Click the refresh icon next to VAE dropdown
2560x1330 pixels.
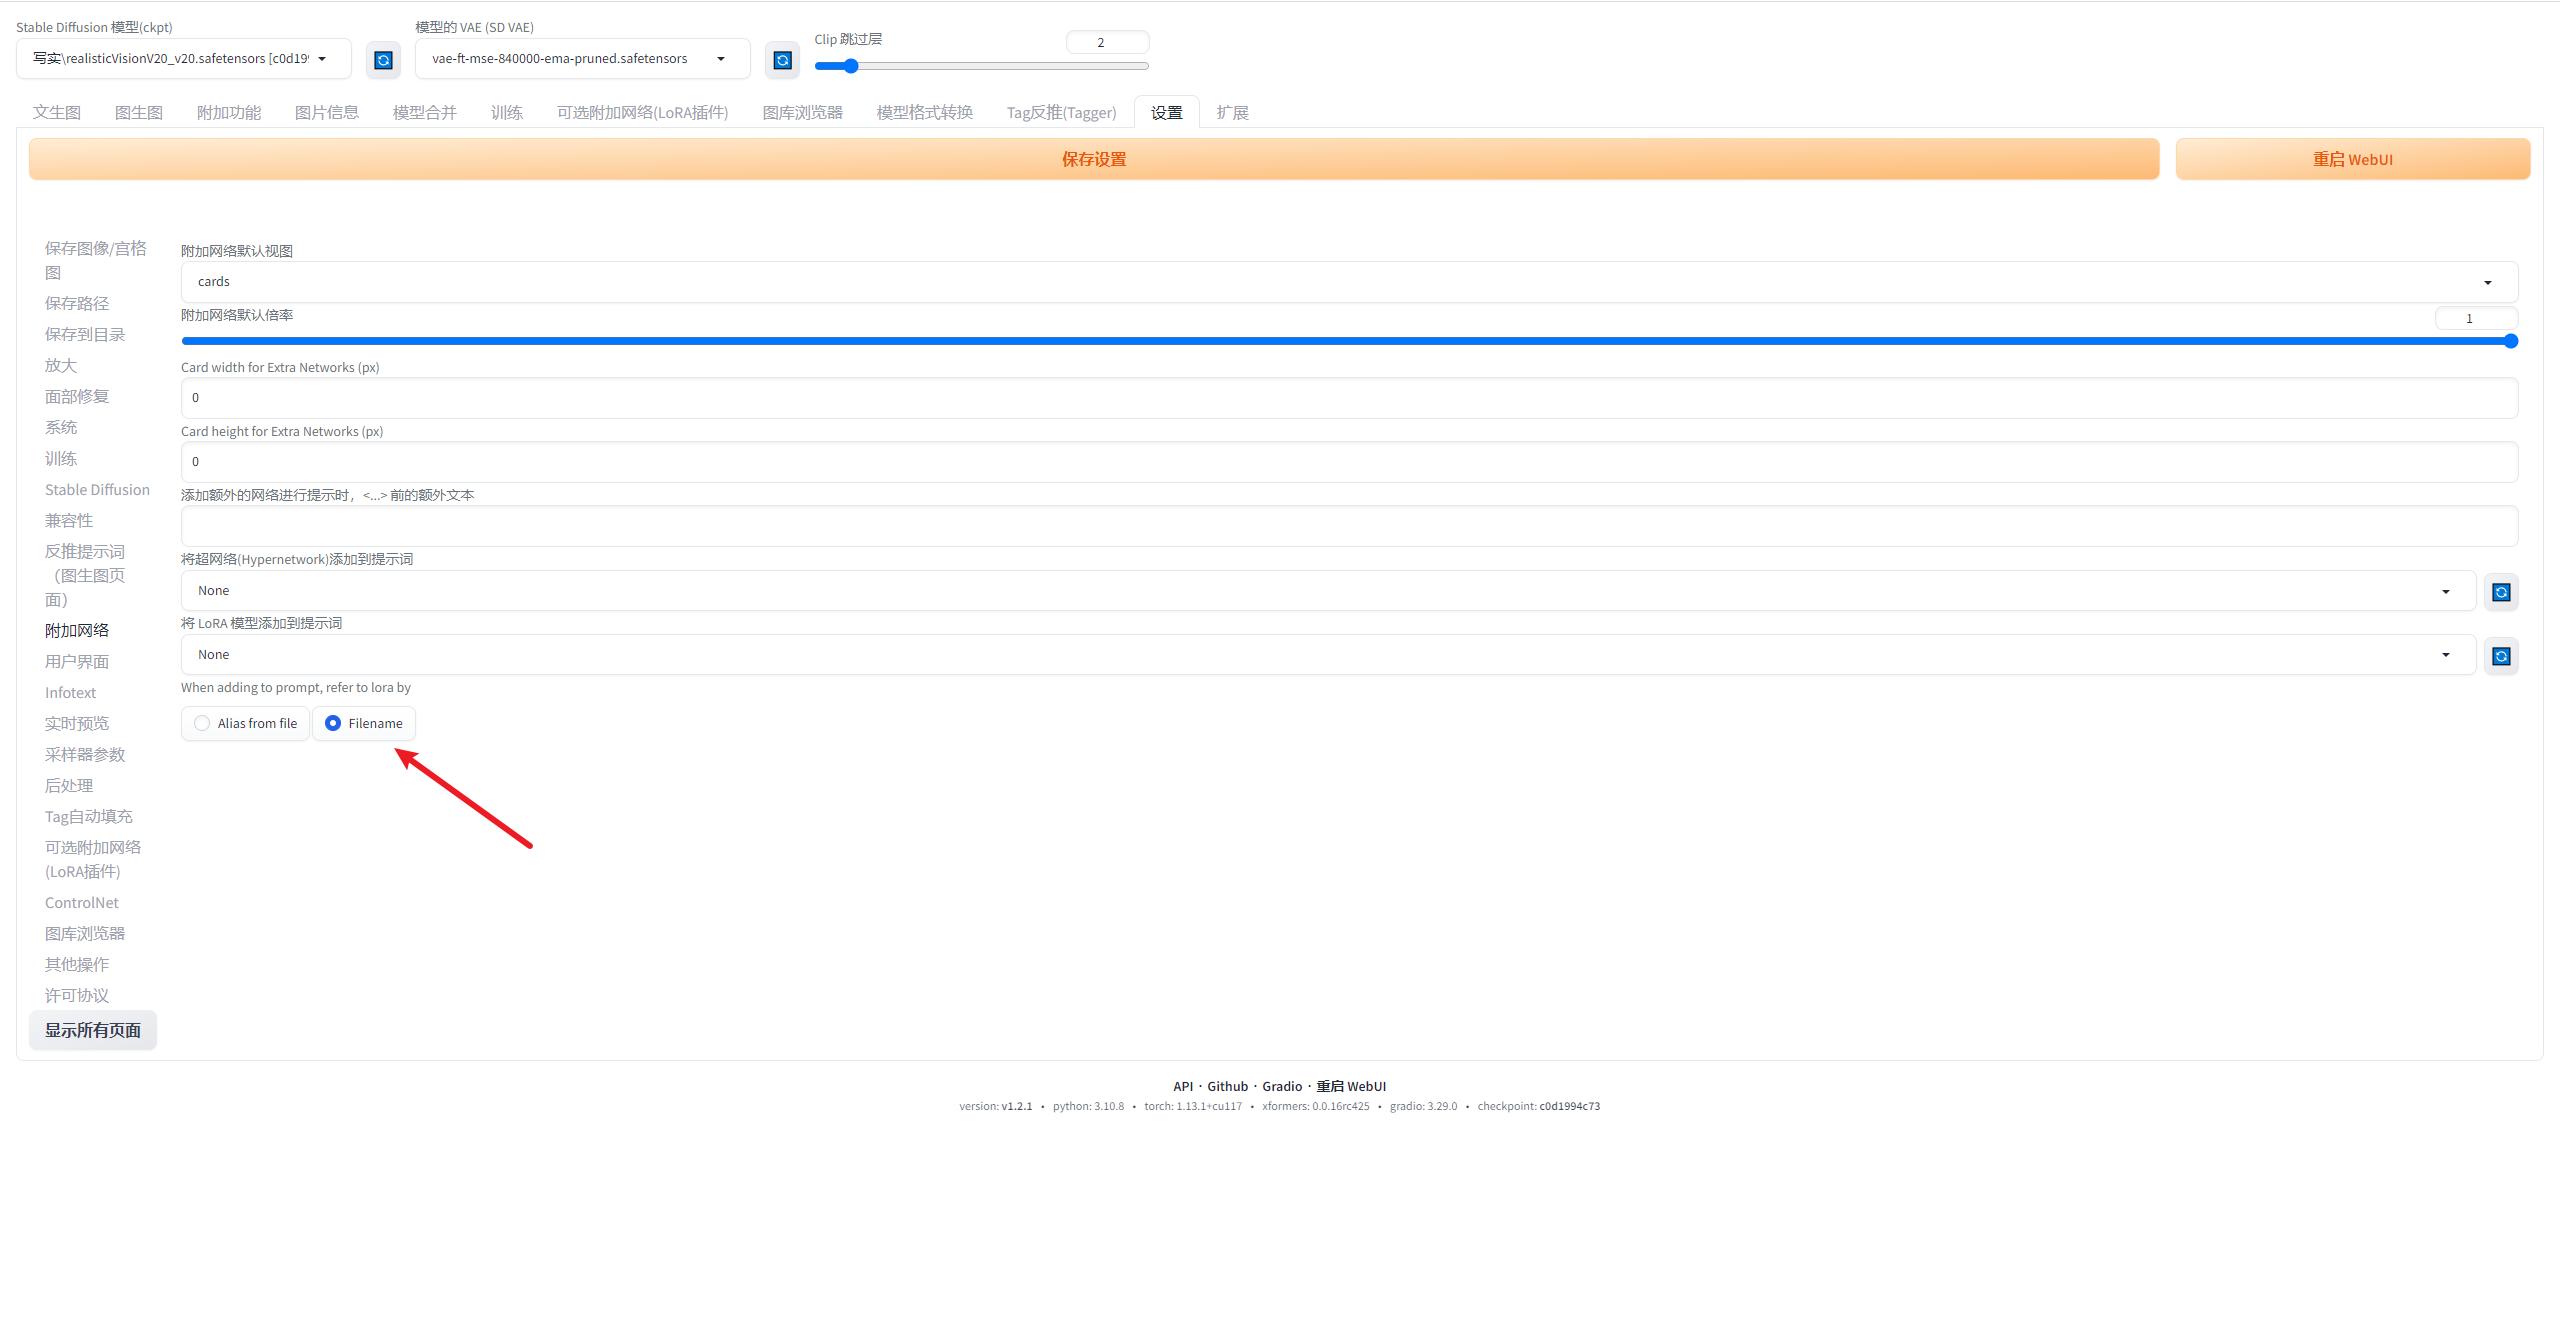[781, 59]
